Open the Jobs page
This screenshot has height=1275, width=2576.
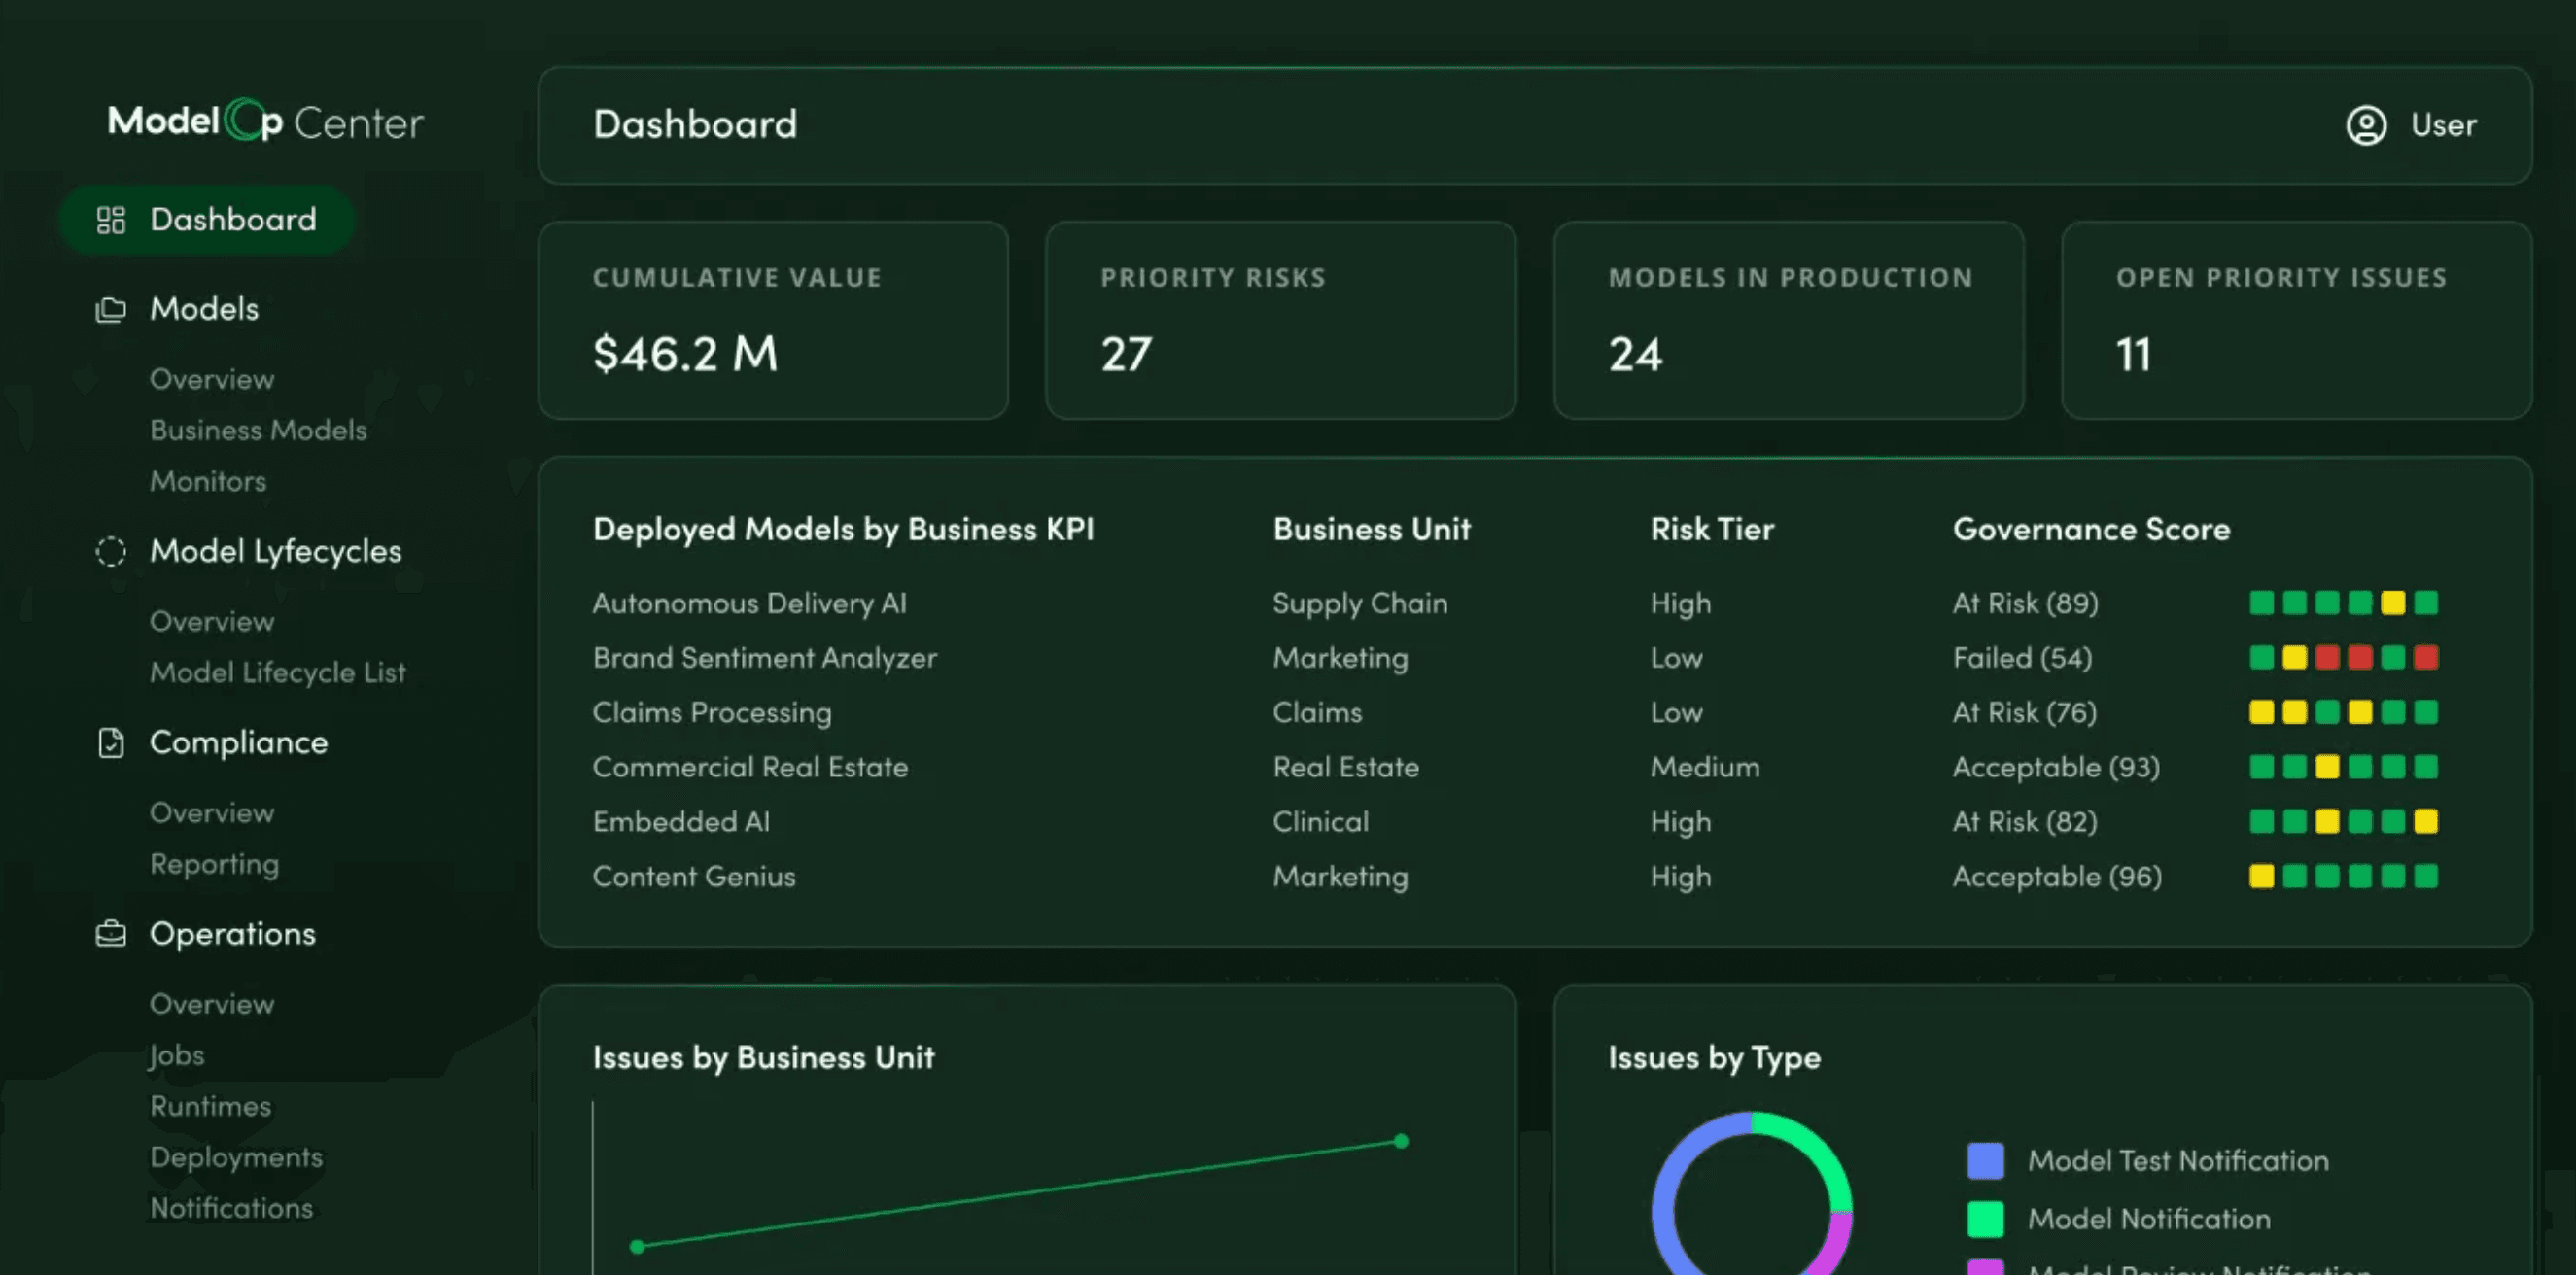177,1056
